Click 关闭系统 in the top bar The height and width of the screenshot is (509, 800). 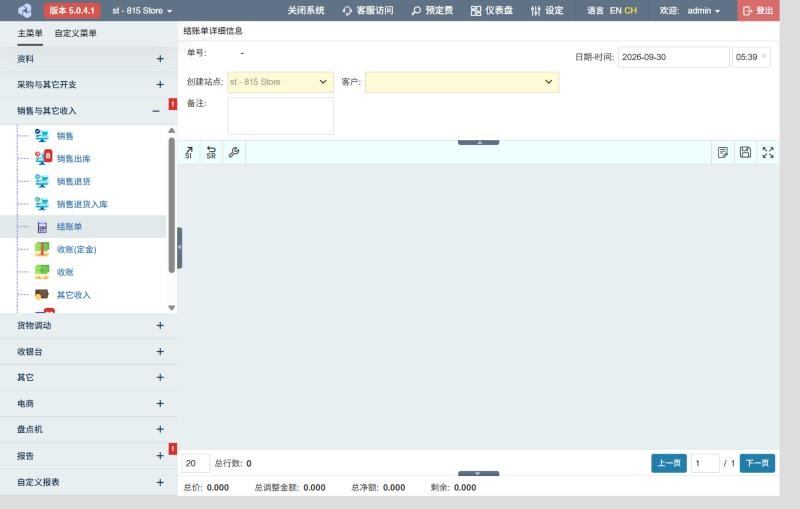coord(306,10)
